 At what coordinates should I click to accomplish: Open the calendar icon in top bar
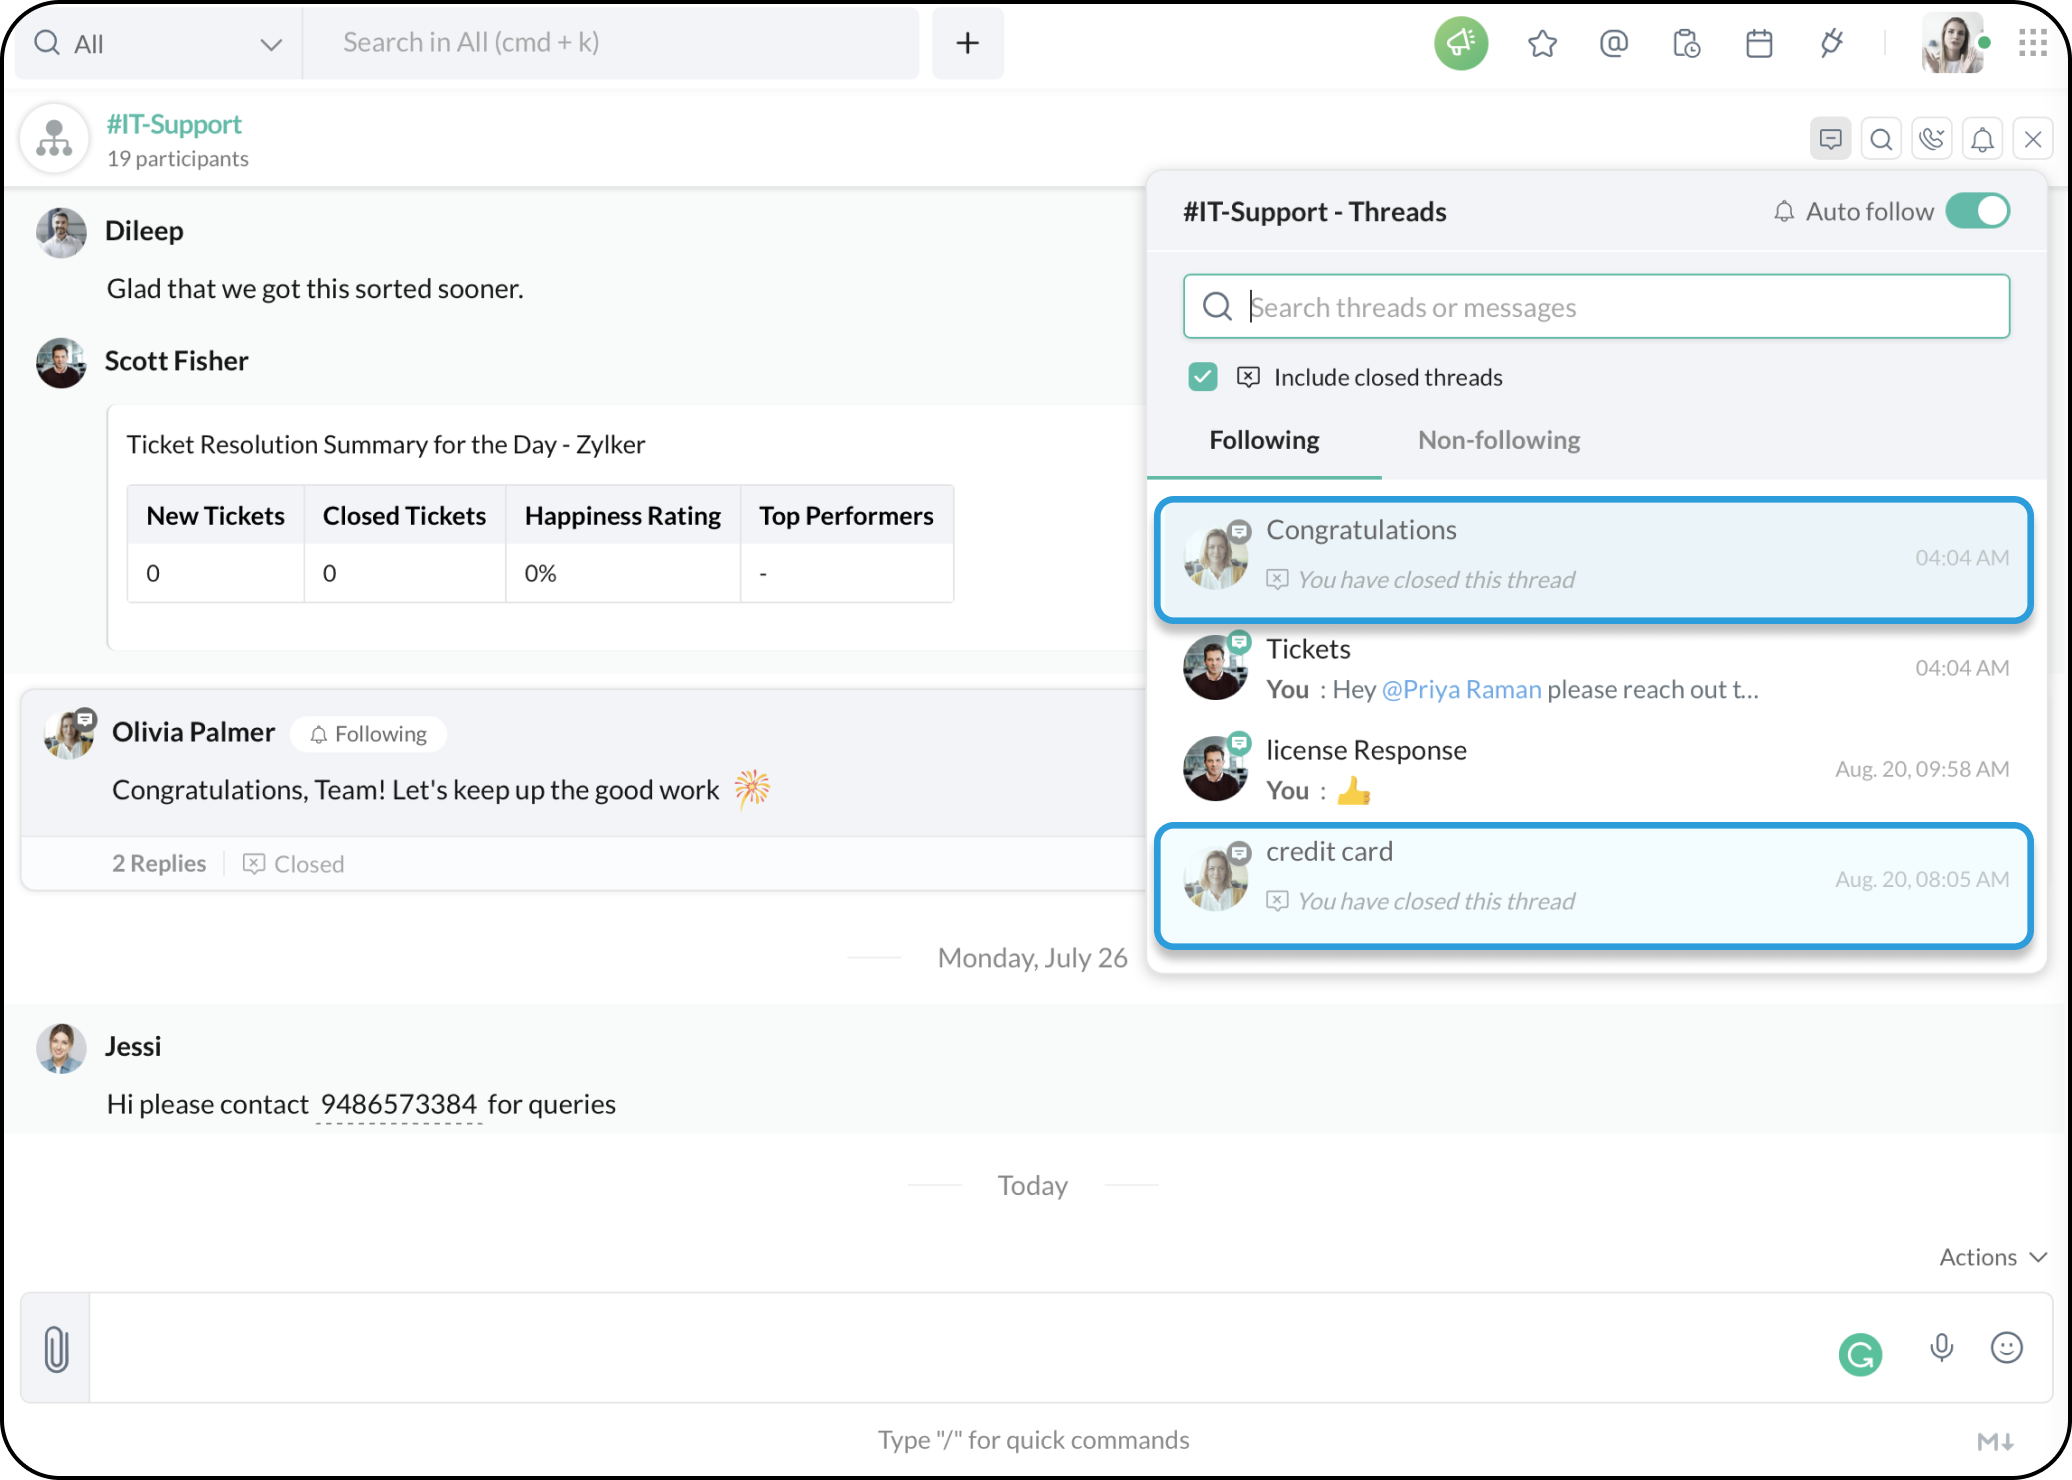coord(1759,43)
